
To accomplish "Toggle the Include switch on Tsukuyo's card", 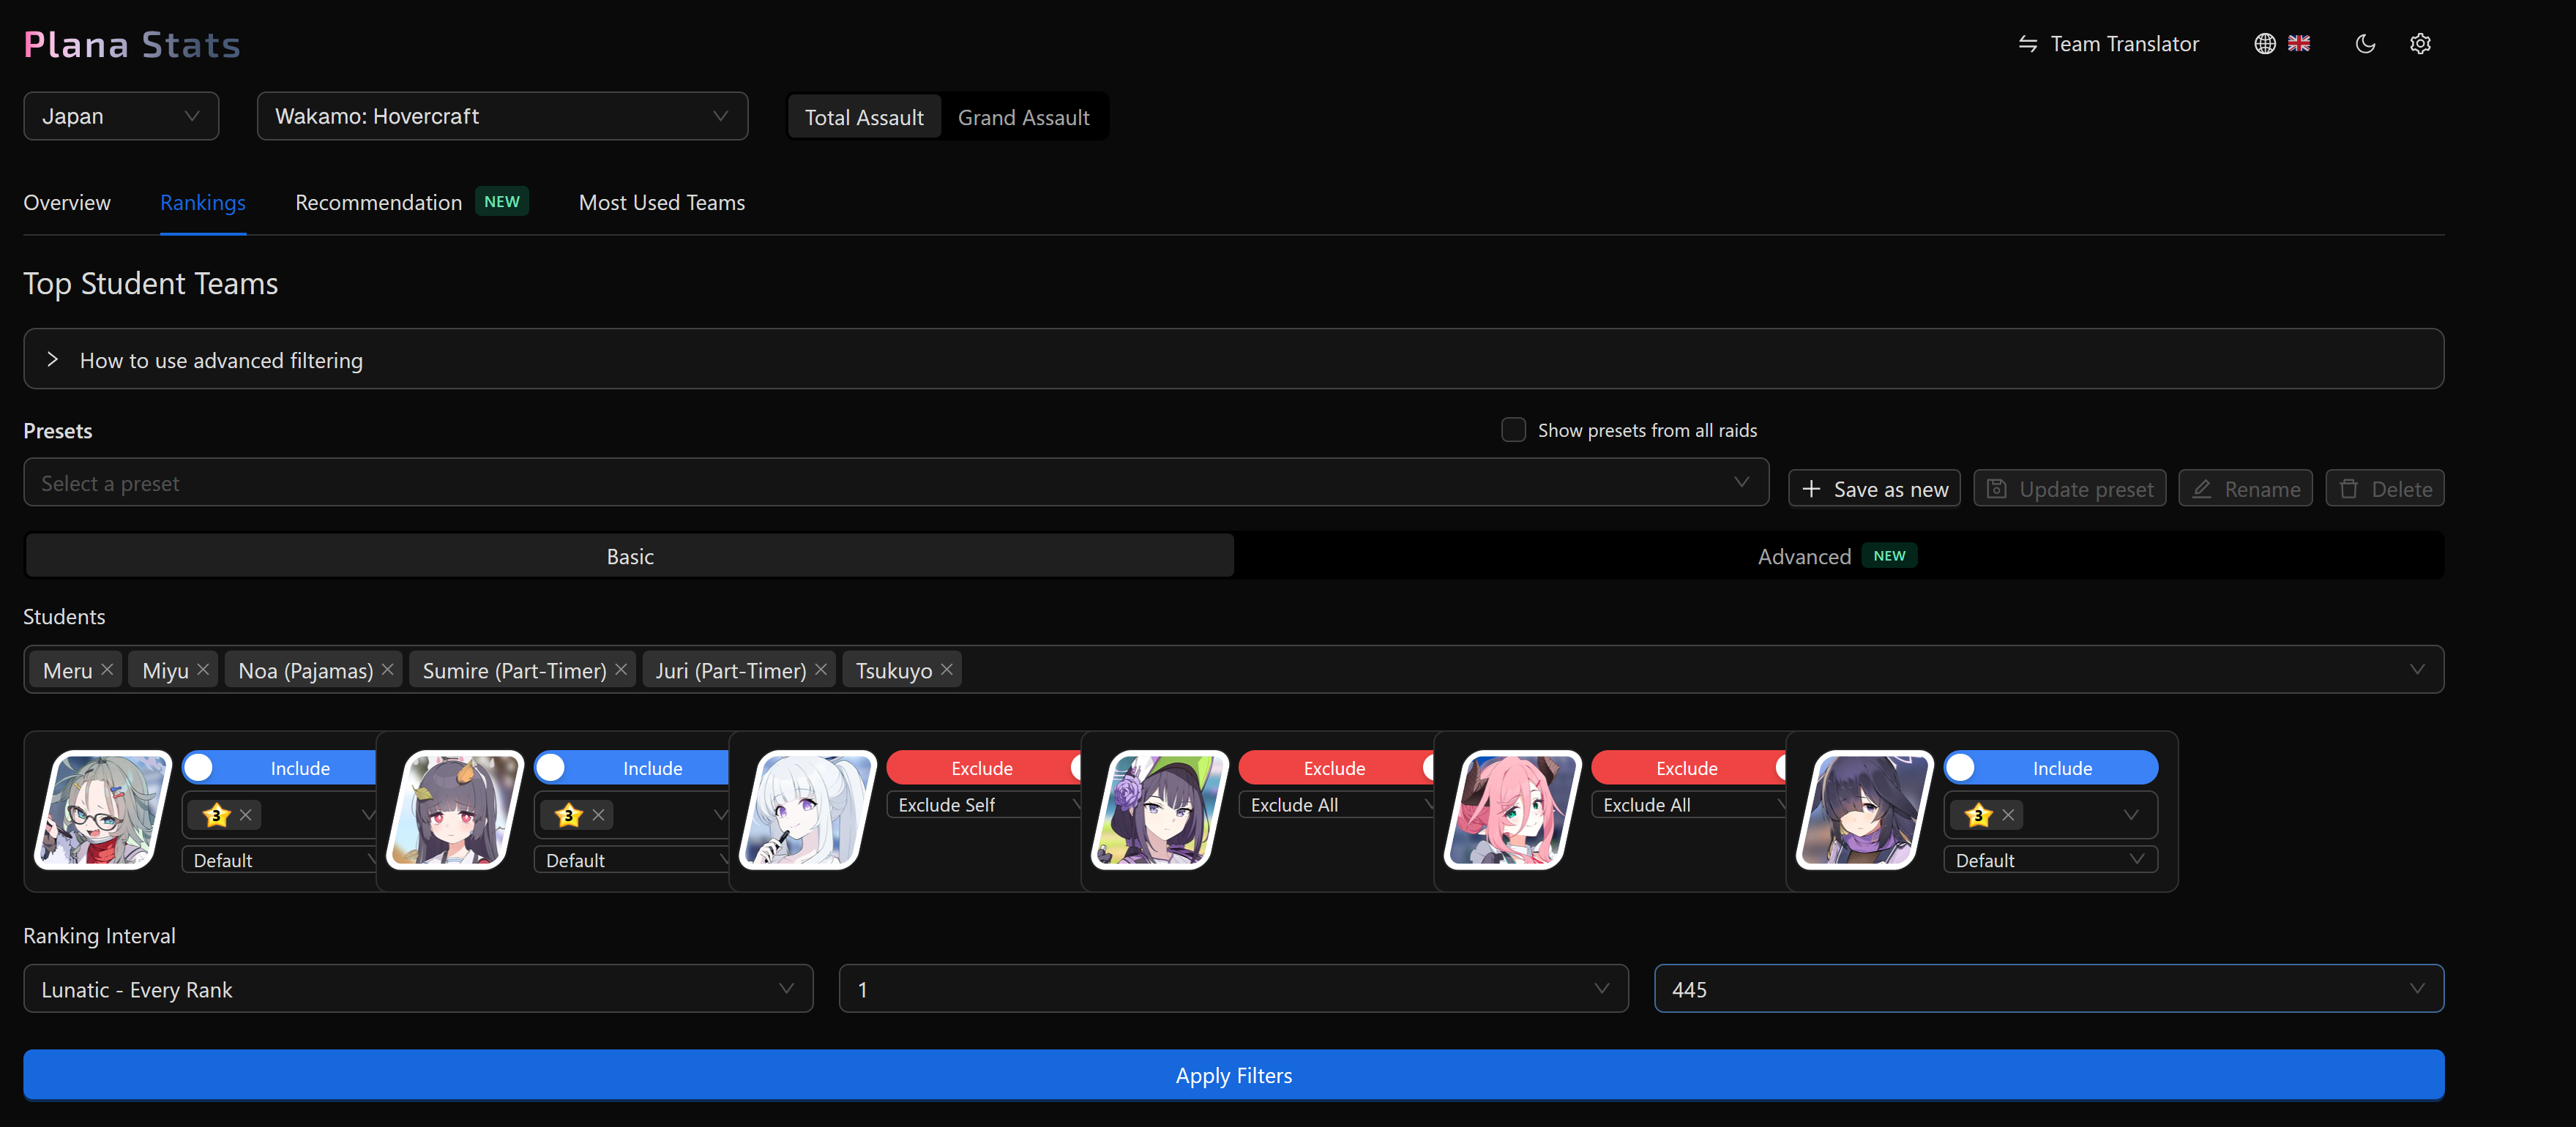I will (x=2051, y=767).
